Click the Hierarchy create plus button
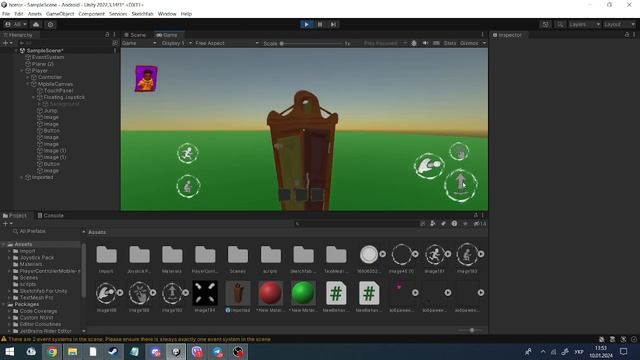Viewport: 640px width, 360px height. 6,43
